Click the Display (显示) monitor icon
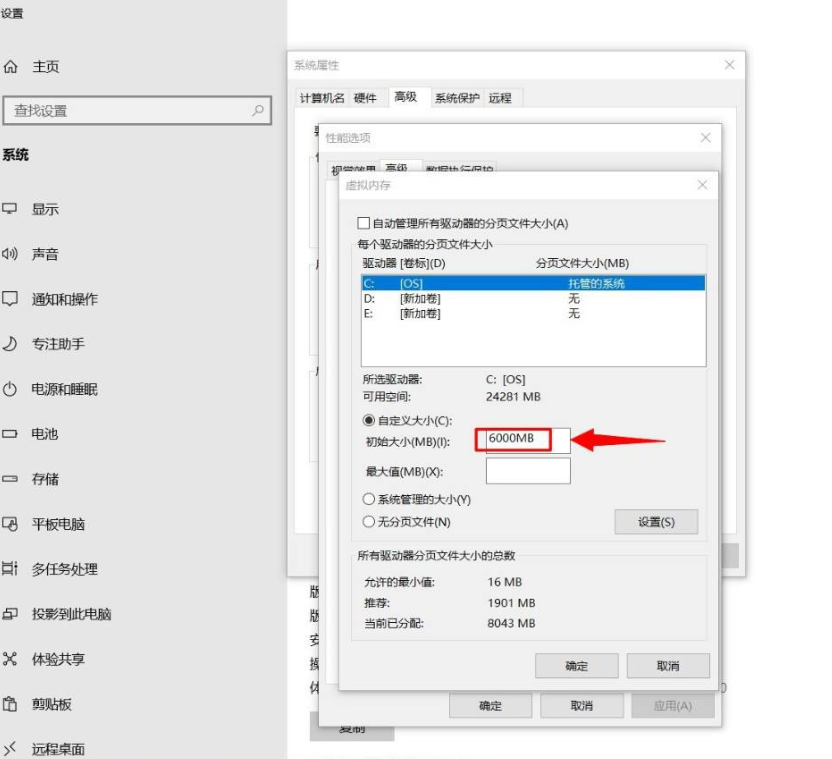Screen dimensions: 832x759 (10, 209)
